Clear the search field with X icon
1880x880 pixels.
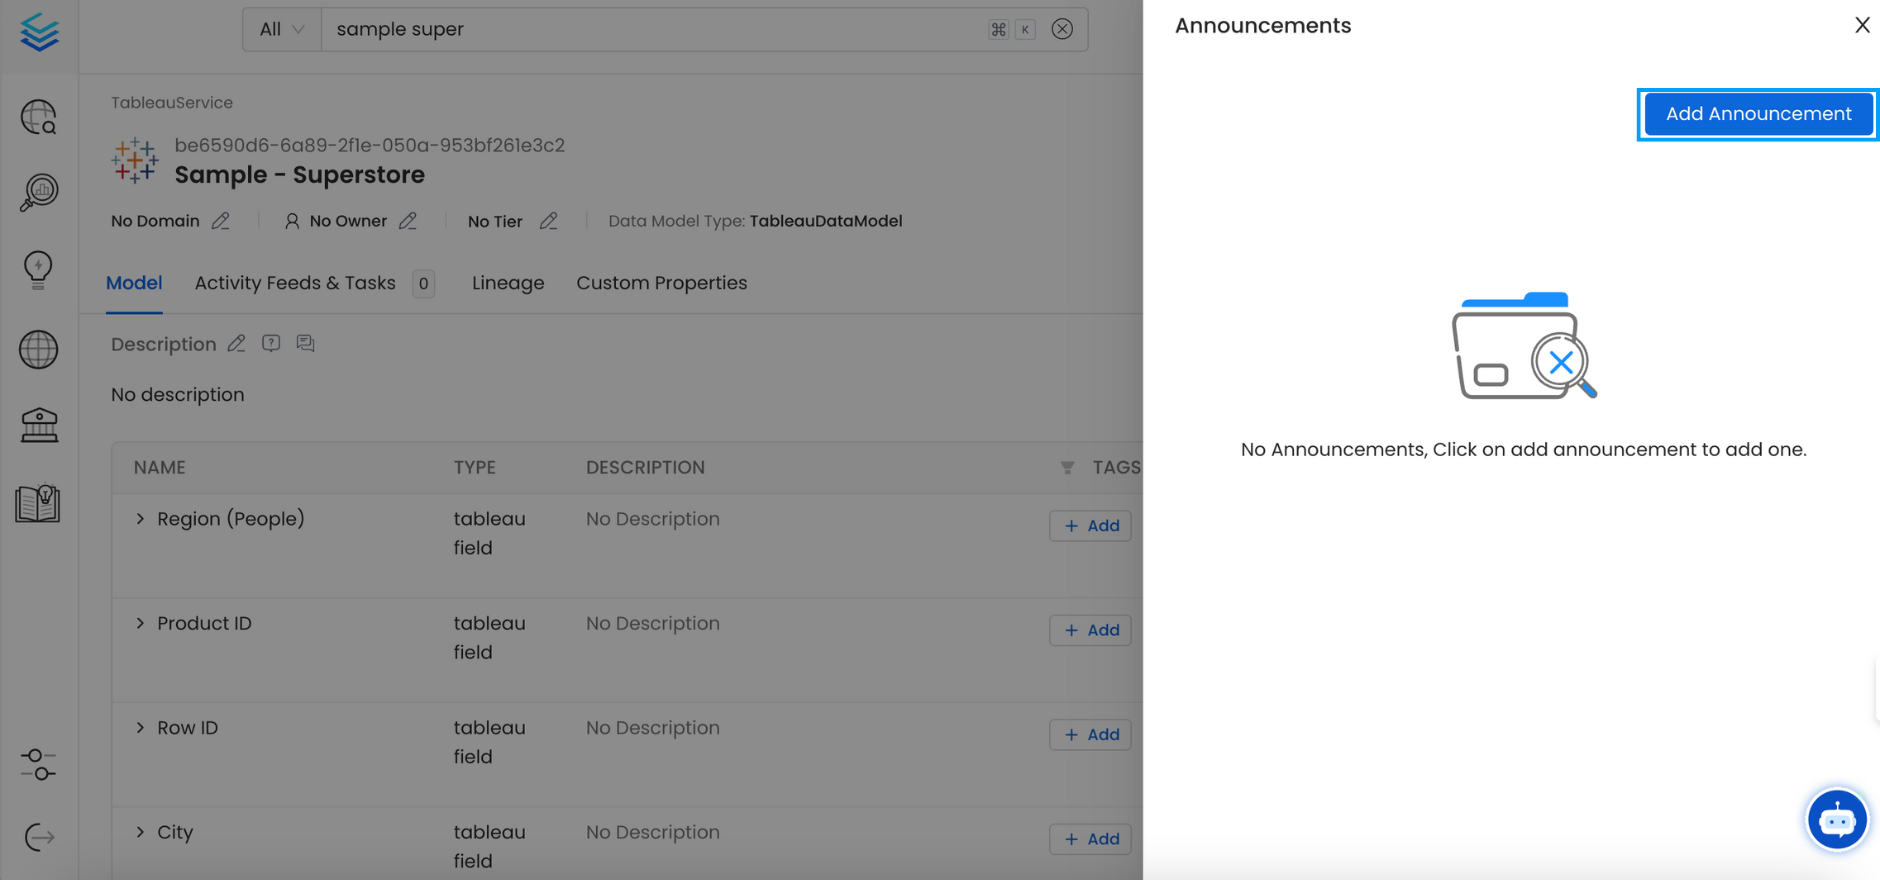[x=1062, y=29]
